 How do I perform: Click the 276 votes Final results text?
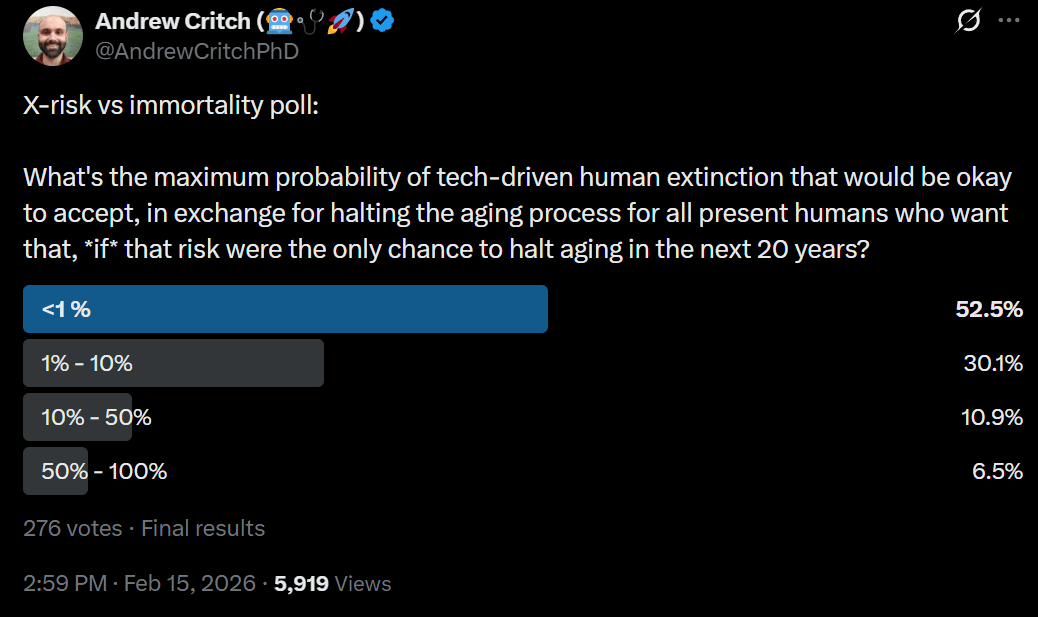[144, 528]
